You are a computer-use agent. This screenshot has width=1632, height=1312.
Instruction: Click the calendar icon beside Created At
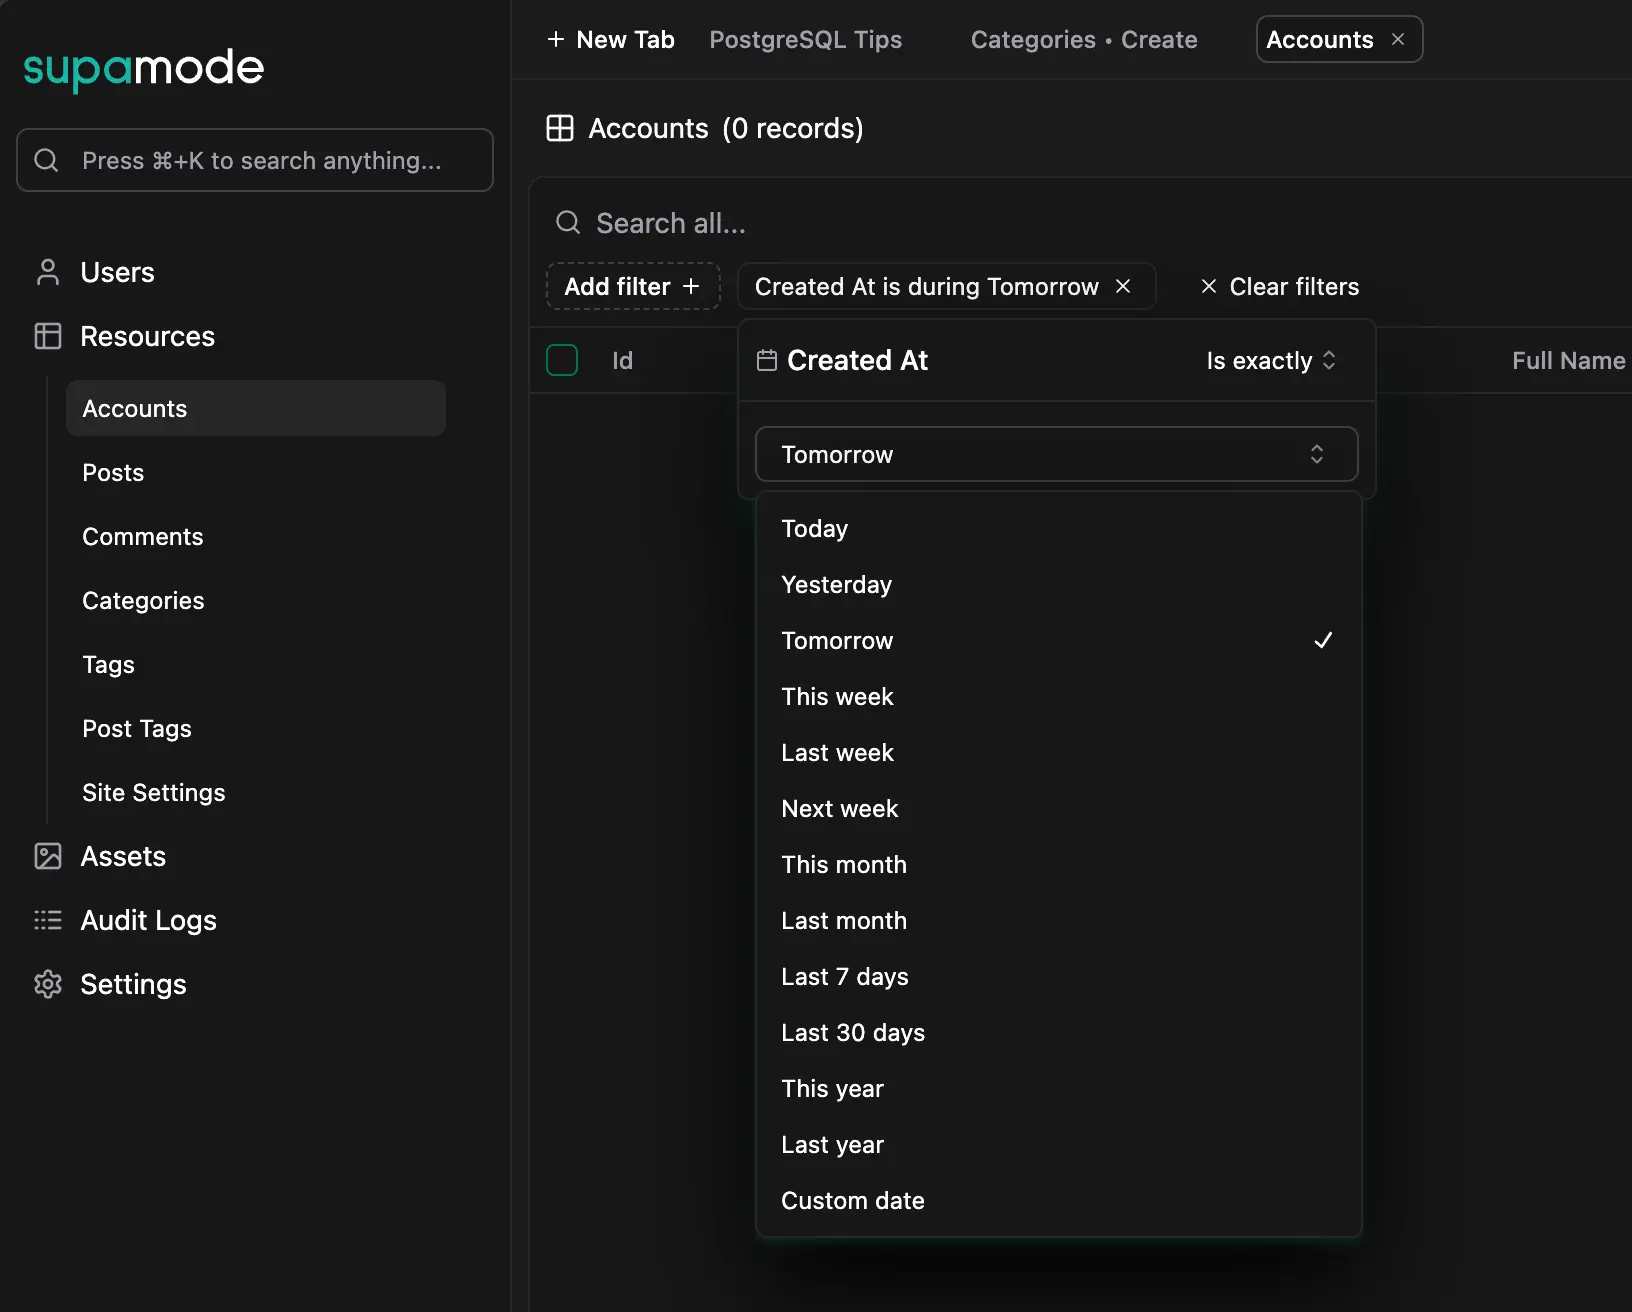(x=767, y=360)
